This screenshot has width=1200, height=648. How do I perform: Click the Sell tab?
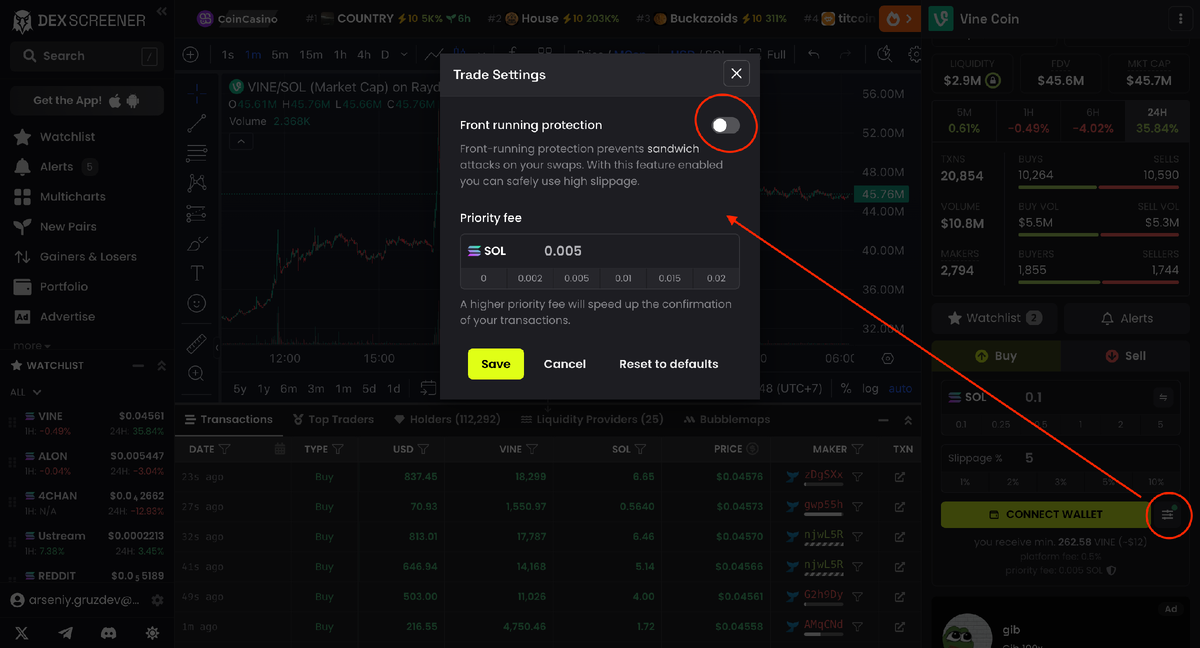click(x=1126, y=356)
